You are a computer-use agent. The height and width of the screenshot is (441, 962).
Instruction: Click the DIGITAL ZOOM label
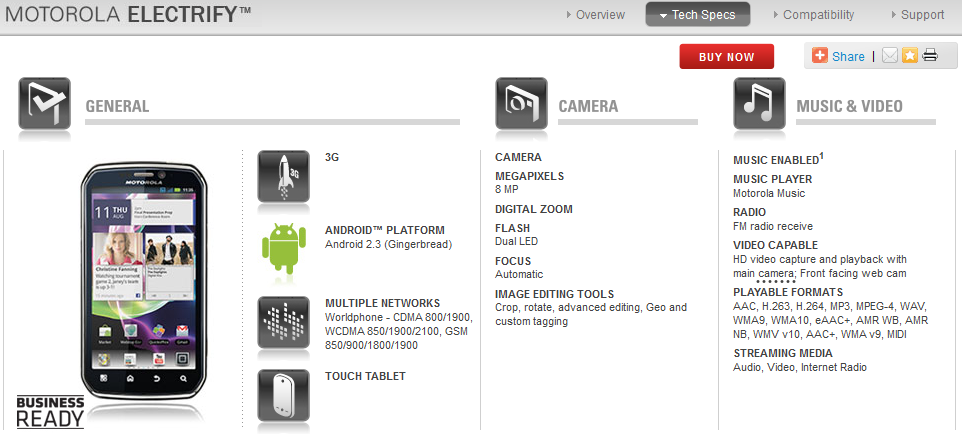[x=534, y=209]
